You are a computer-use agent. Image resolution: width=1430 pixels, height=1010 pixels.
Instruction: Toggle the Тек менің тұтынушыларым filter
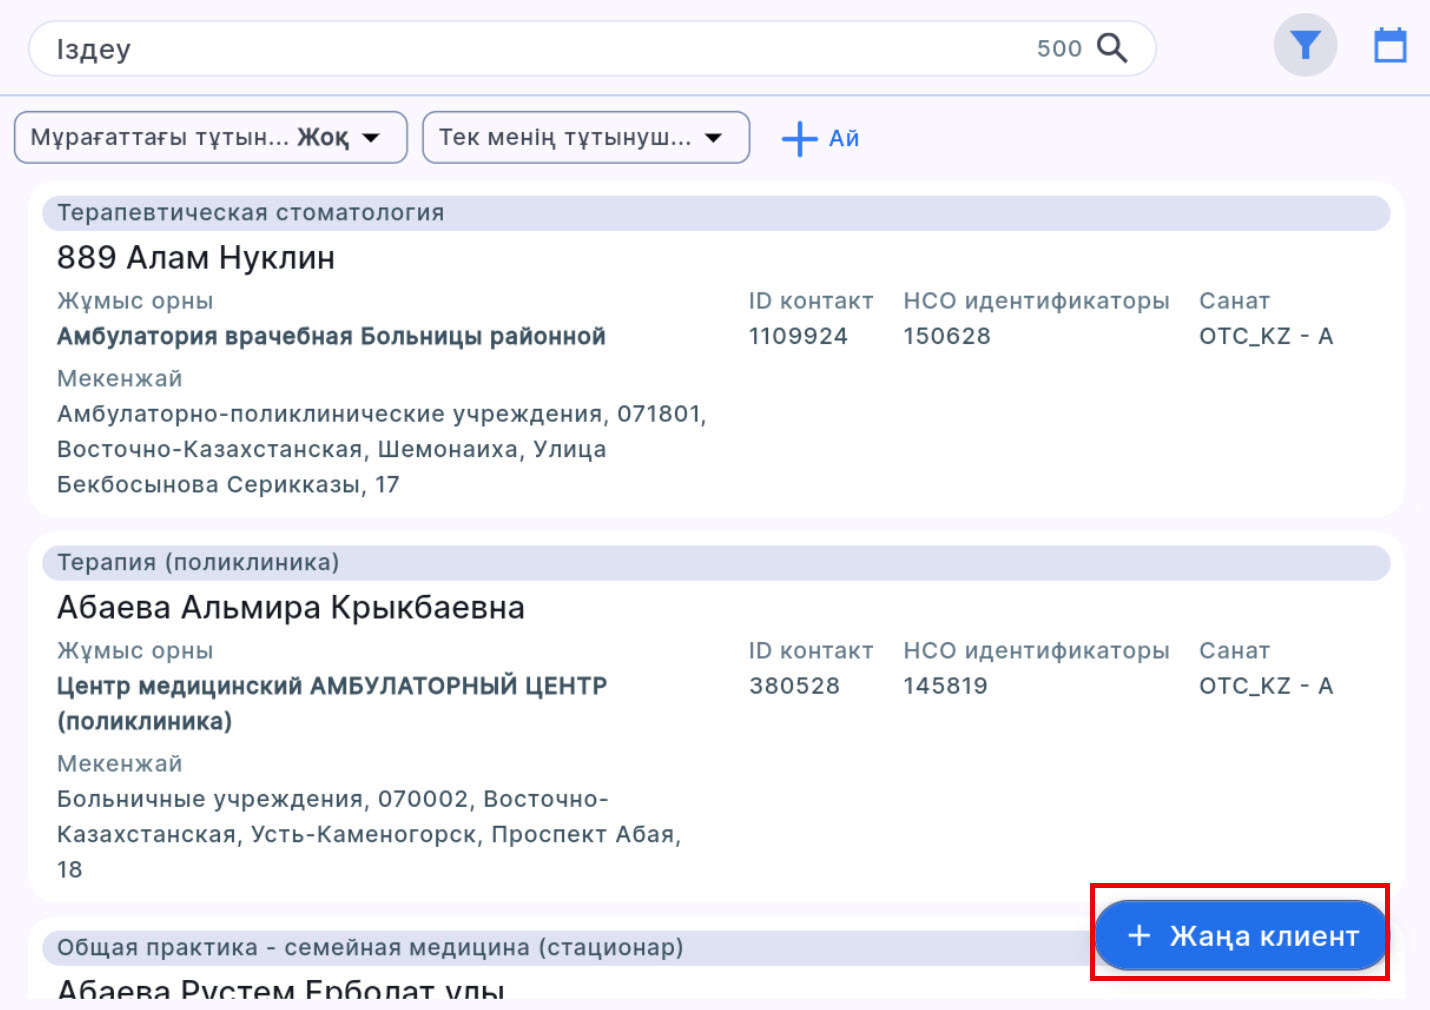click(585, 137)
